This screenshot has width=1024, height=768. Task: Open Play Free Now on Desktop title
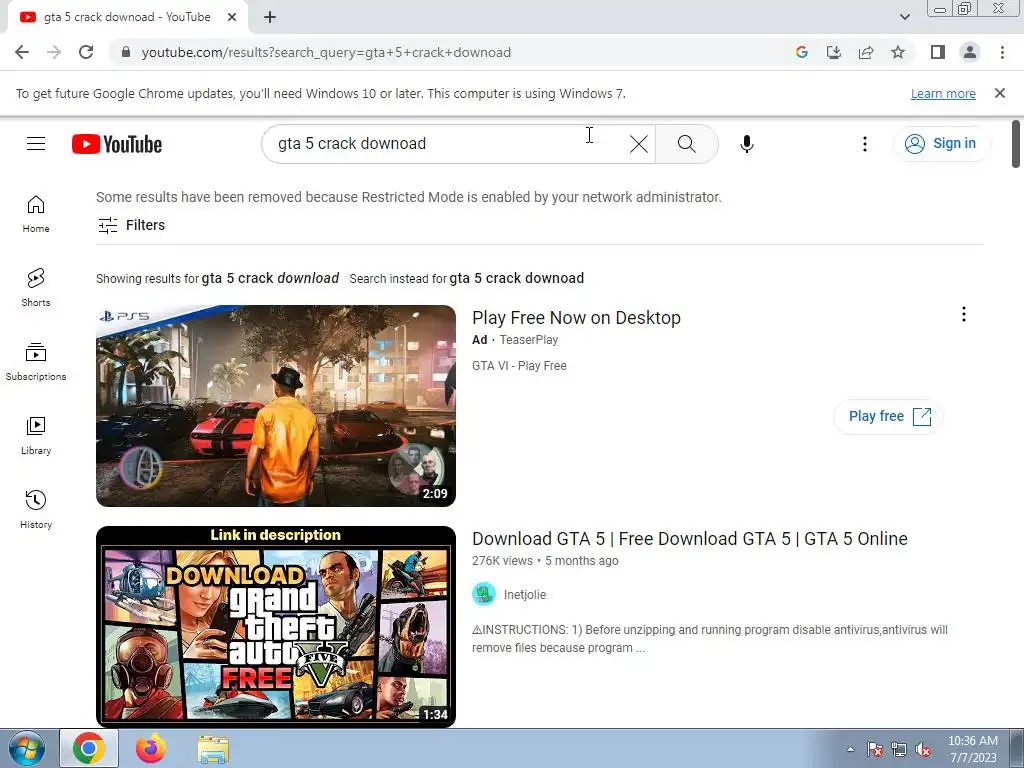576,318
